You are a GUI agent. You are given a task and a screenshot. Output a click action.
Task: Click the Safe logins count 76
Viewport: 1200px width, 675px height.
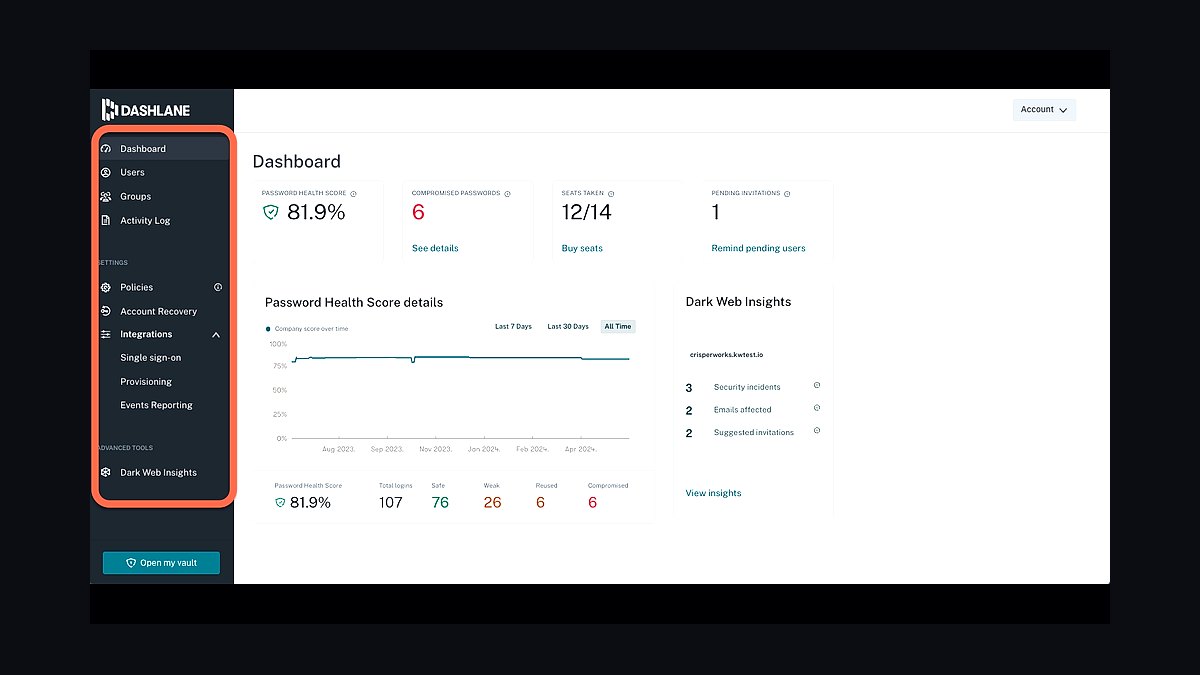(440, 502)
